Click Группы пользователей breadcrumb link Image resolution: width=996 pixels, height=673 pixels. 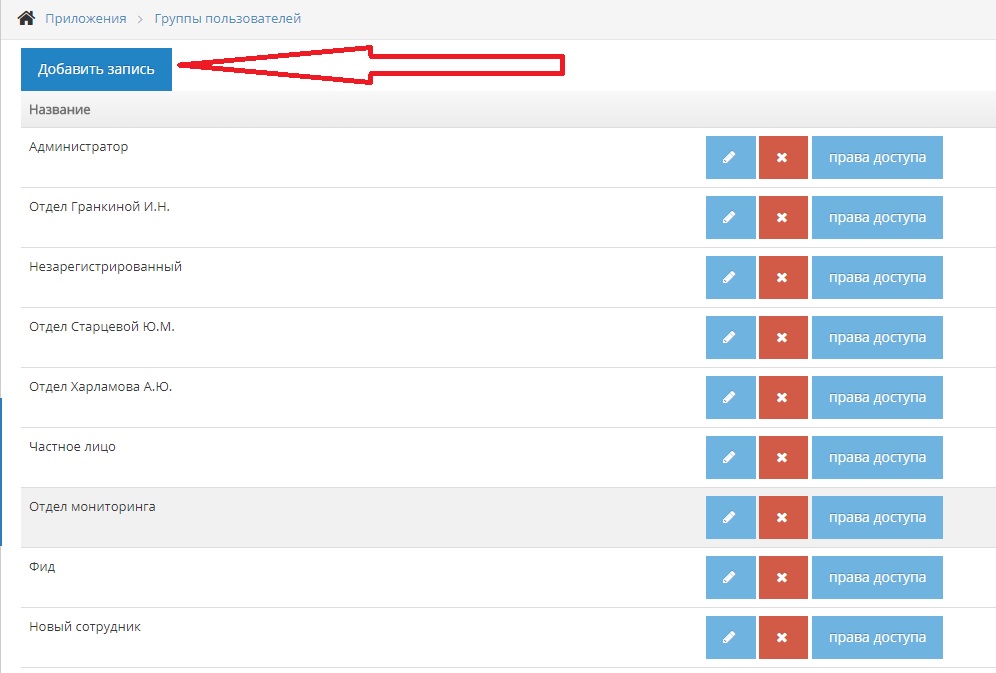(227, 18)
